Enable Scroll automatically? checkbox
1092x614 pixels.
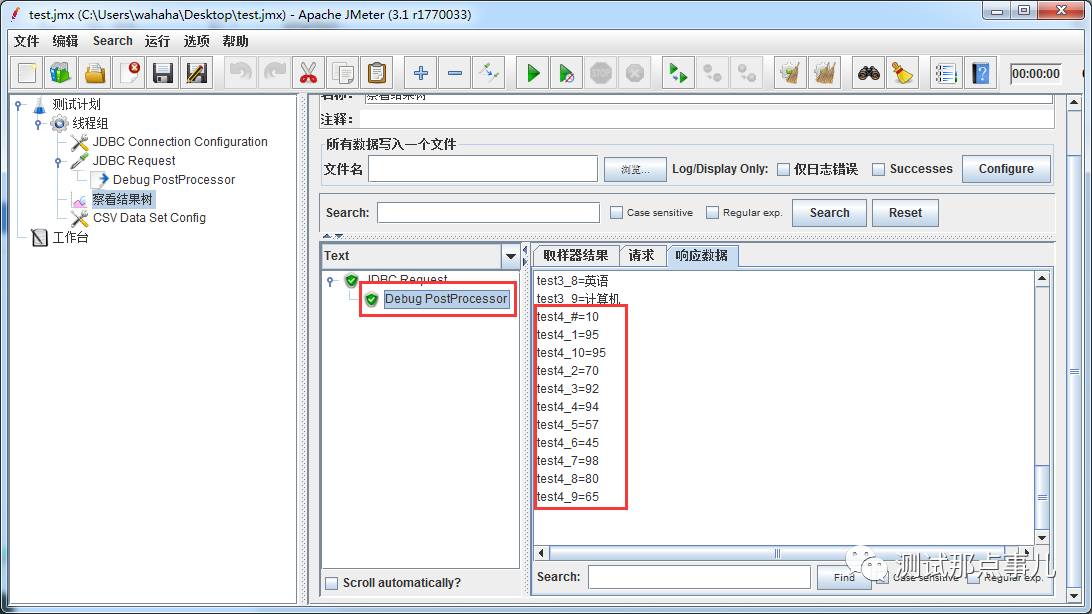point(332,583)
